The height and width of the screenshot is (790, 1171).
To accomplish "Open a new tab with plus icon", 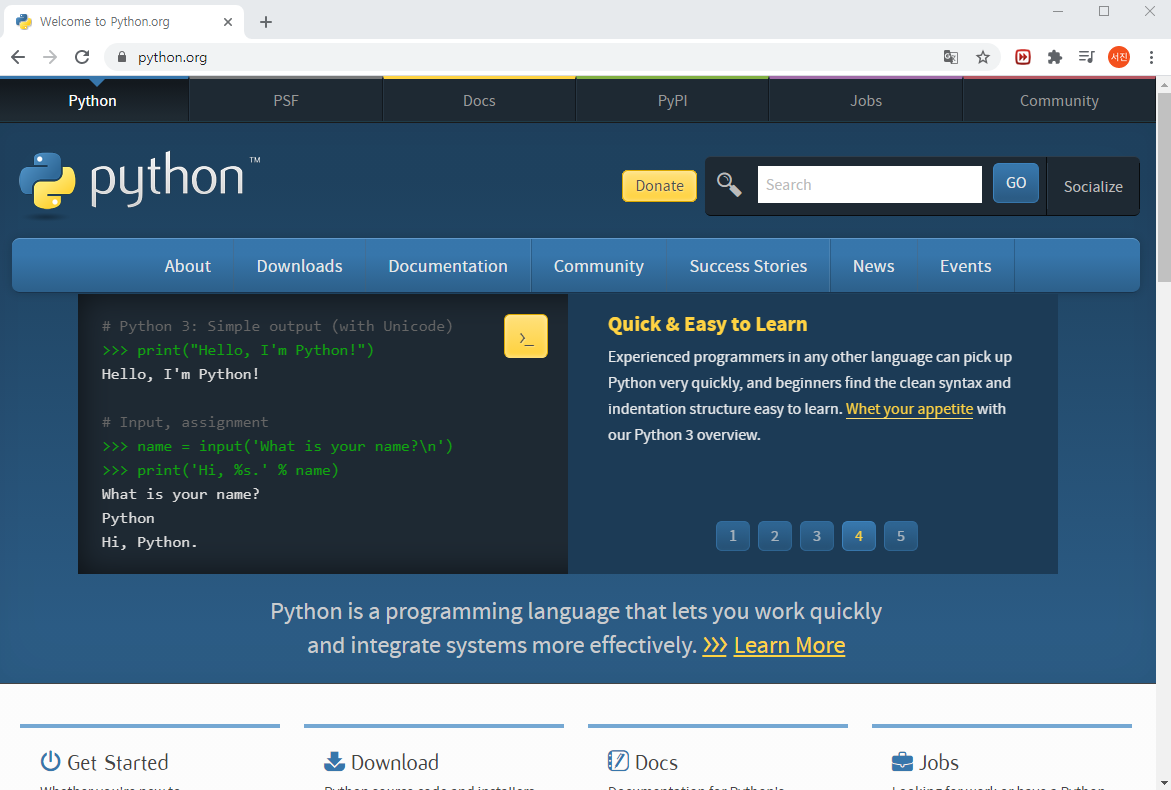I will click(x=266, y=22).
